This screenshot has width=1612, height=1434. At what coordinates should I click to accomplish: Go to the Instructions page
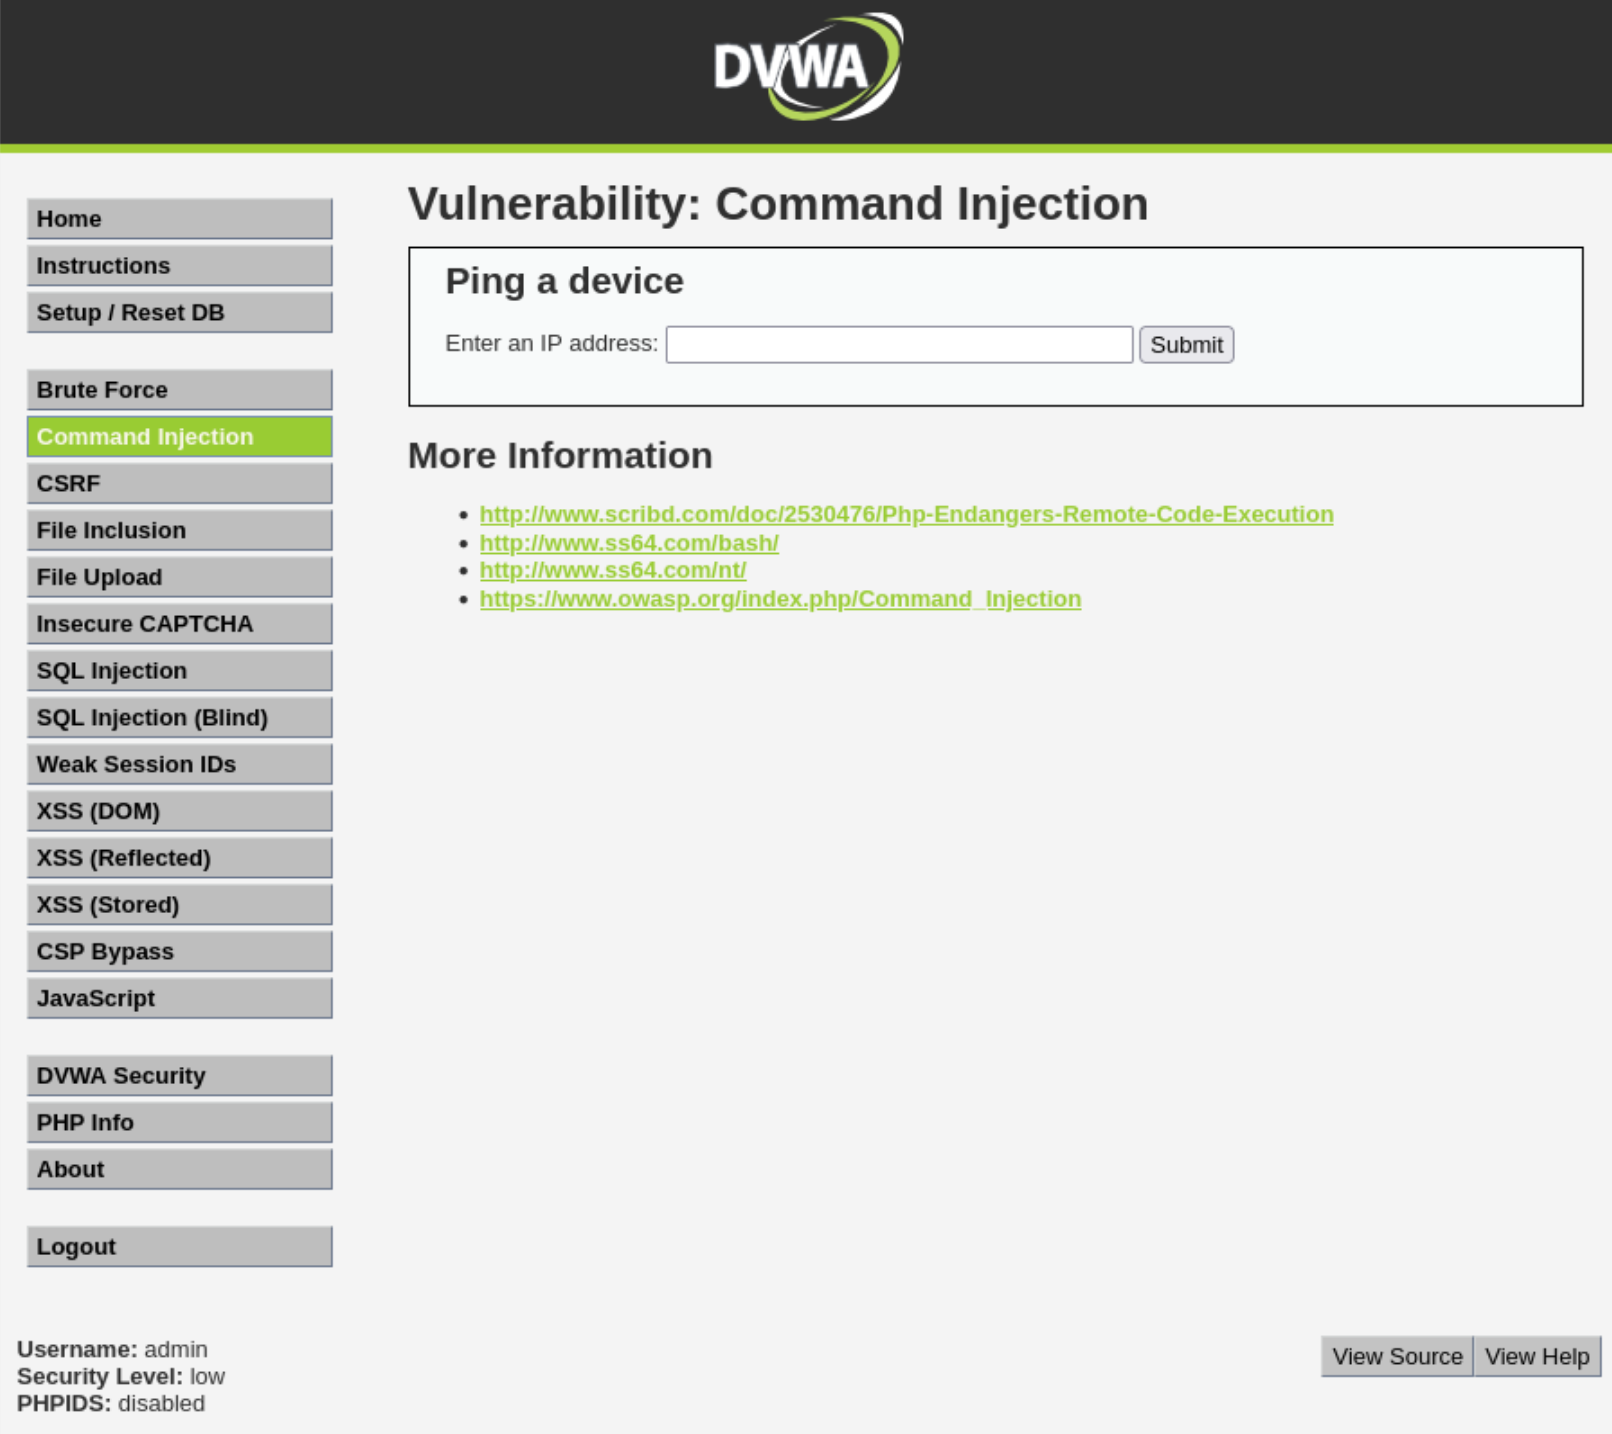point(180,266)
